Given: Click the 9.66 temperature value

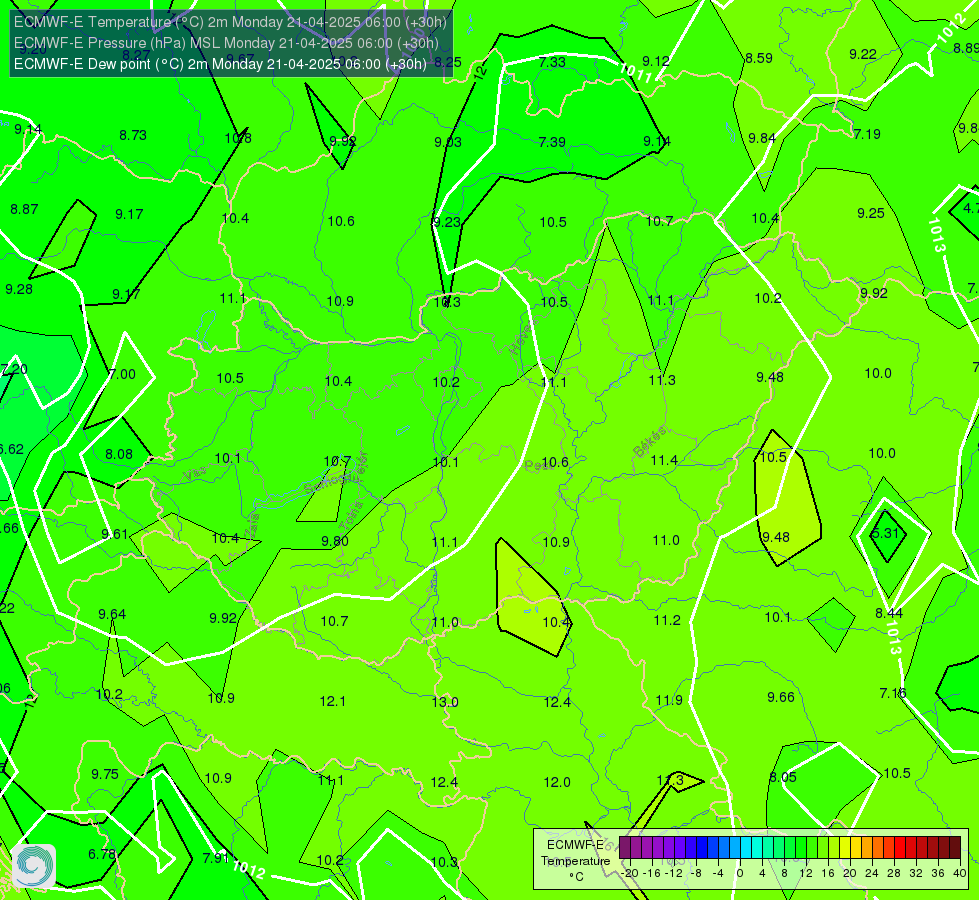Looking at the screenshot, I should tap(781, 697).
